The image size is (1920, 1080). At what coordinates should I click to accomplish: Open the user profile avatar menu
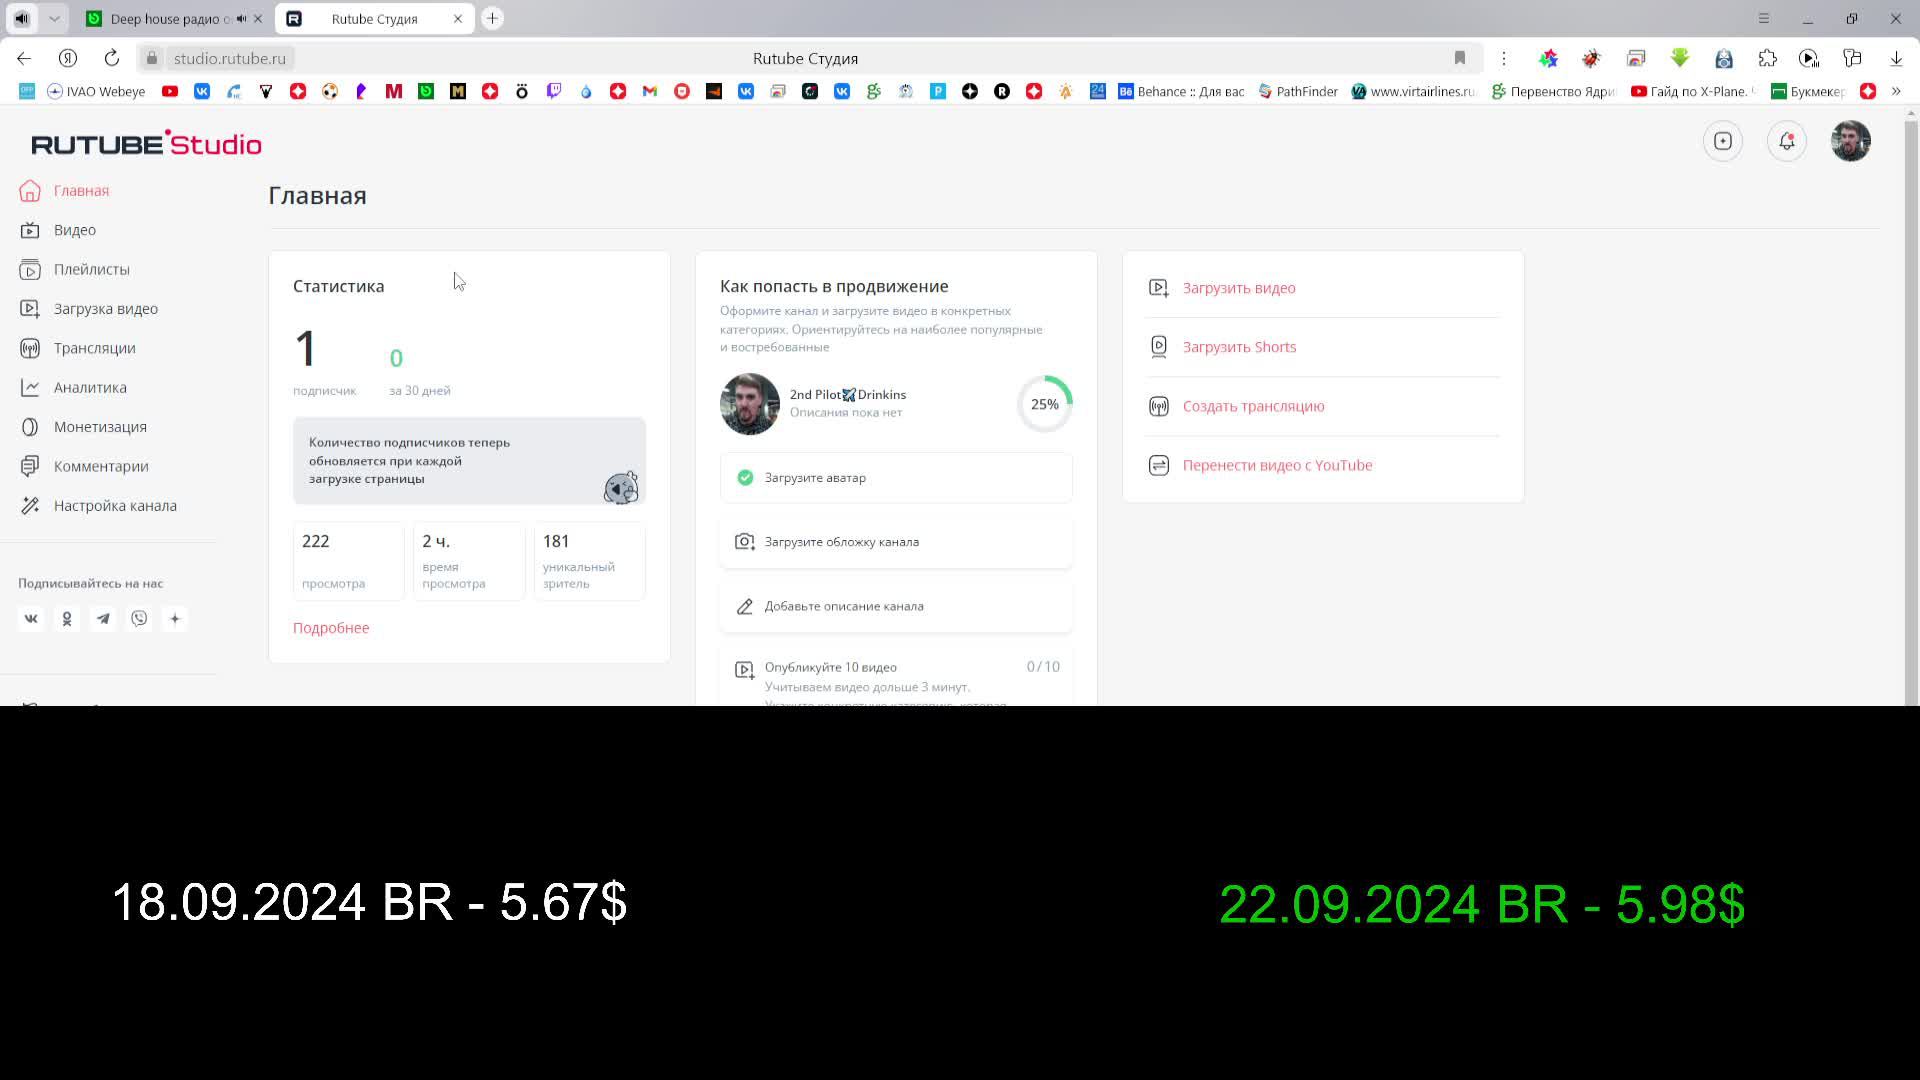(1851, 141)
